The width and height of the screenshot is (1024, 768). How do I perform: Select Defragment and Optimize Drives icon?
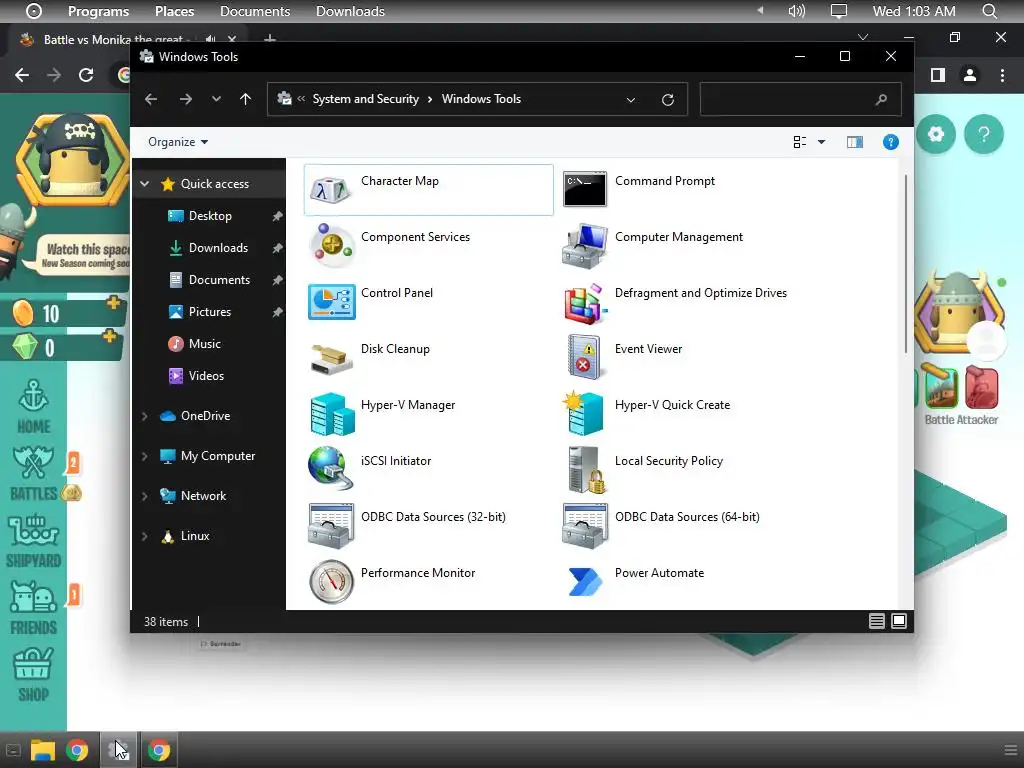coord(584,303)
